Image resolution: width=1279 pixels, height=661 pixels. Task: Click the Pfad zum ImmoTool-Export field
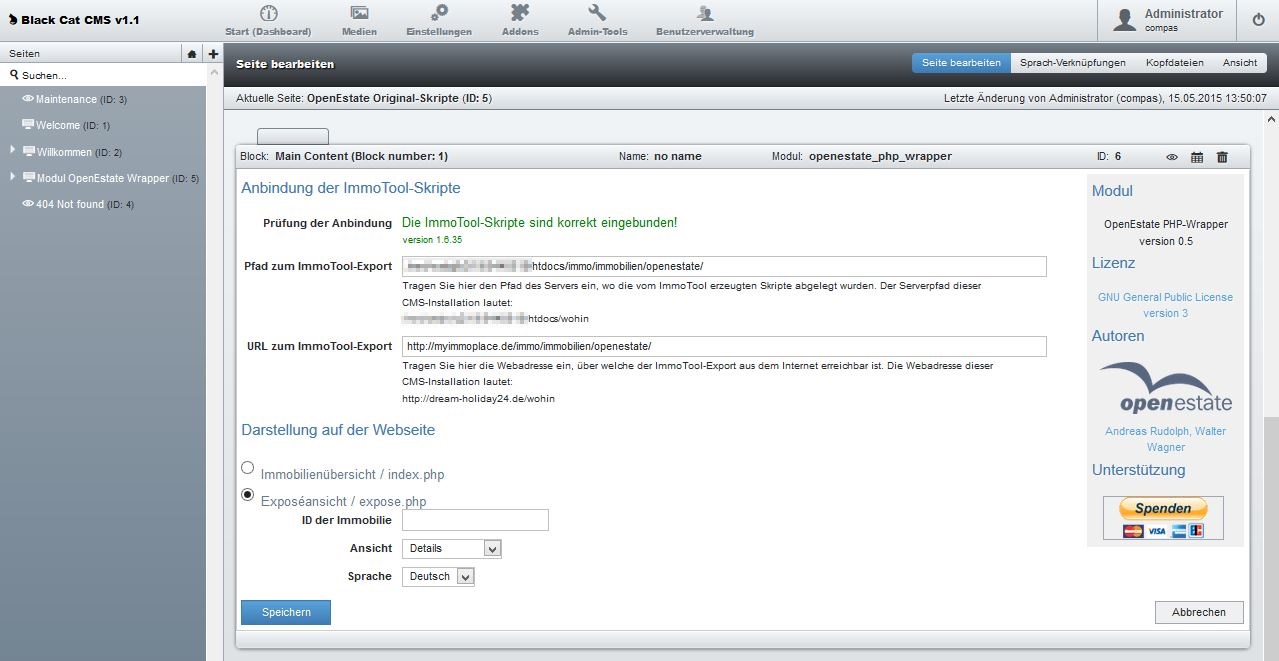(x=724, y=266)
